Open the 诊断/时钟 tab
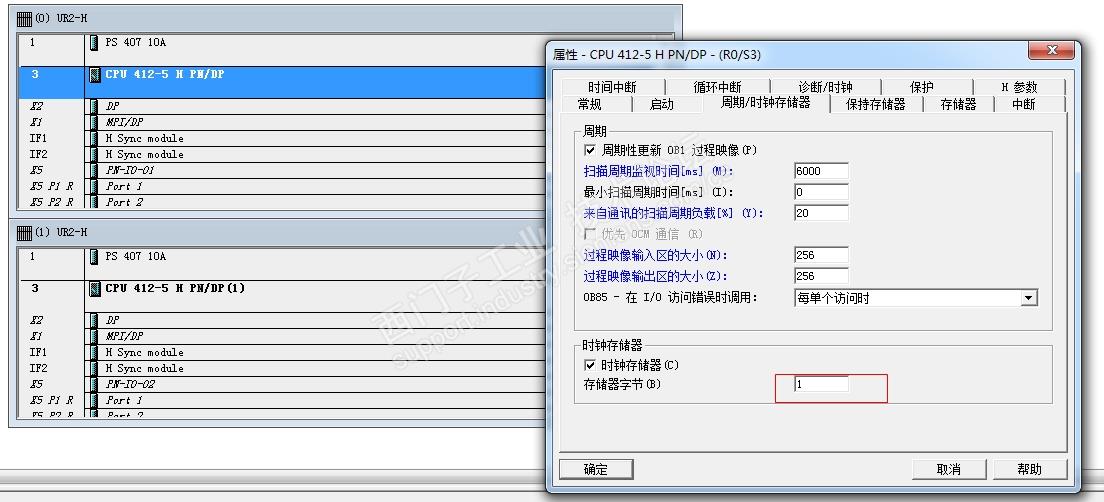 (825, 87)
